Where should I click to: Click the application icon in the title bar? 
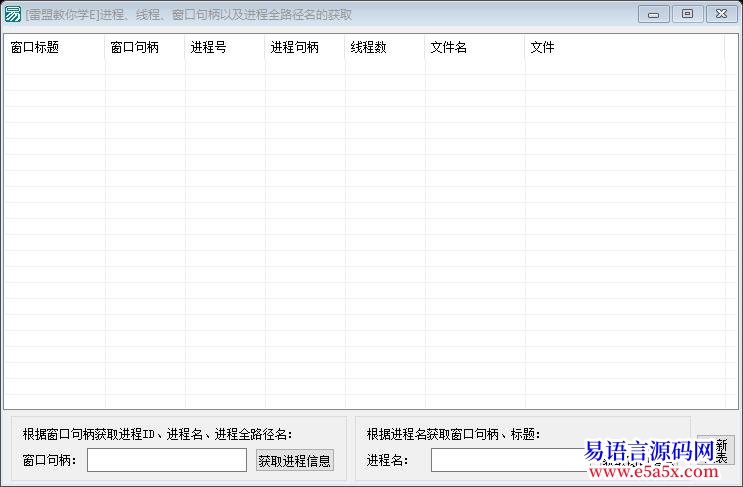click(12, 14)
